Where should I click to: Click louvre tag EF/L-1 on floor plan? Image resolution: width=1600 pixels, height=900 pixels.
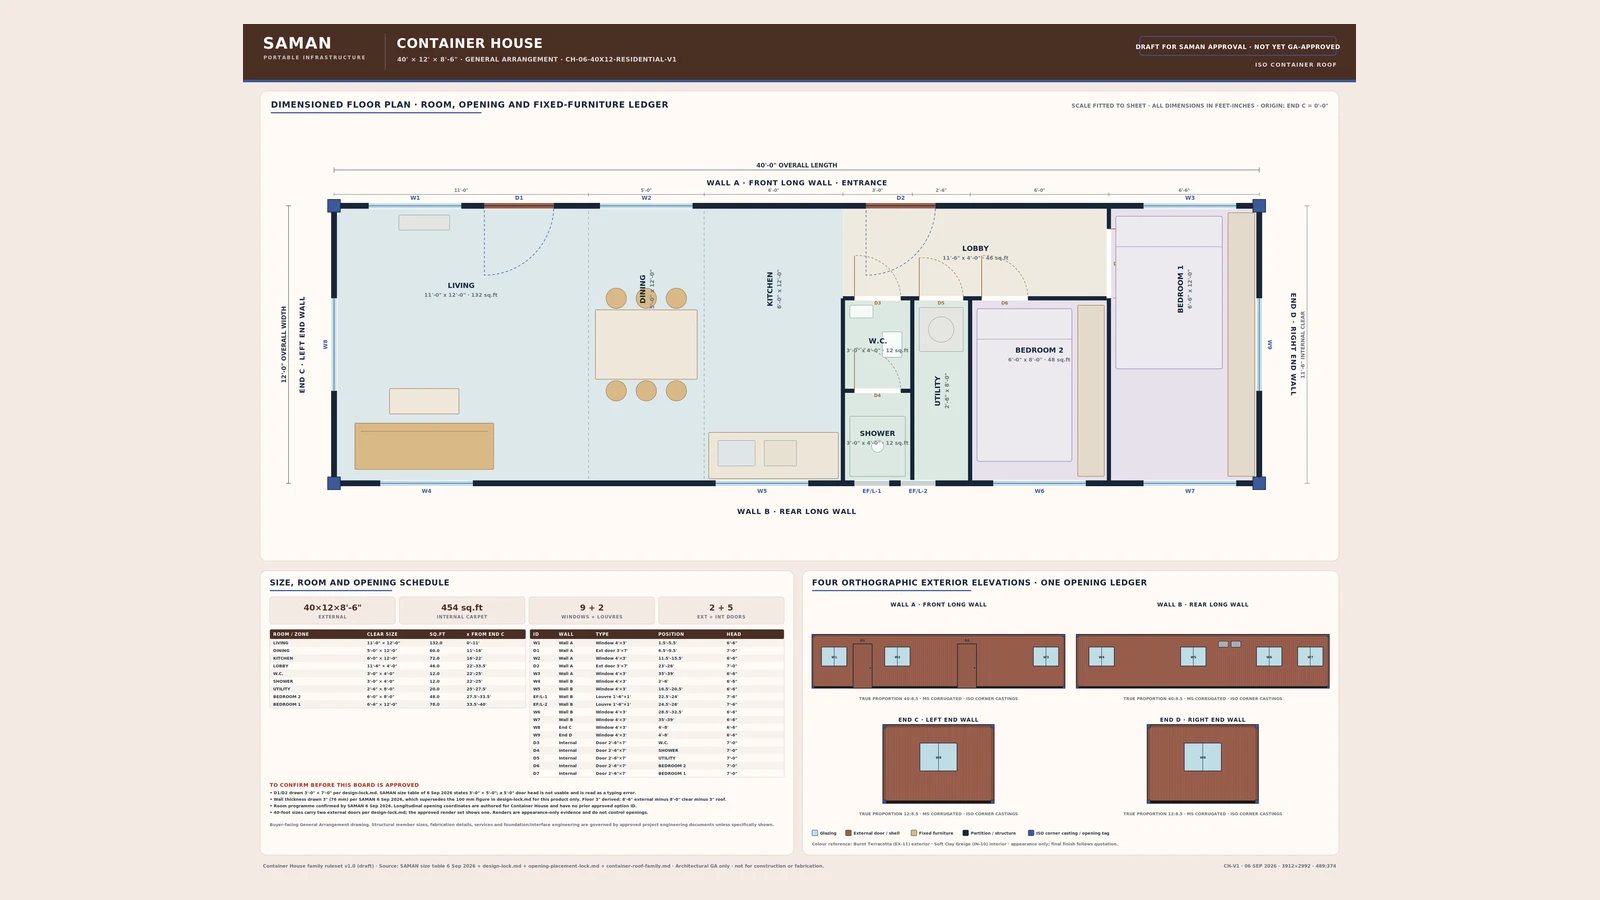[x=872, y=491]
